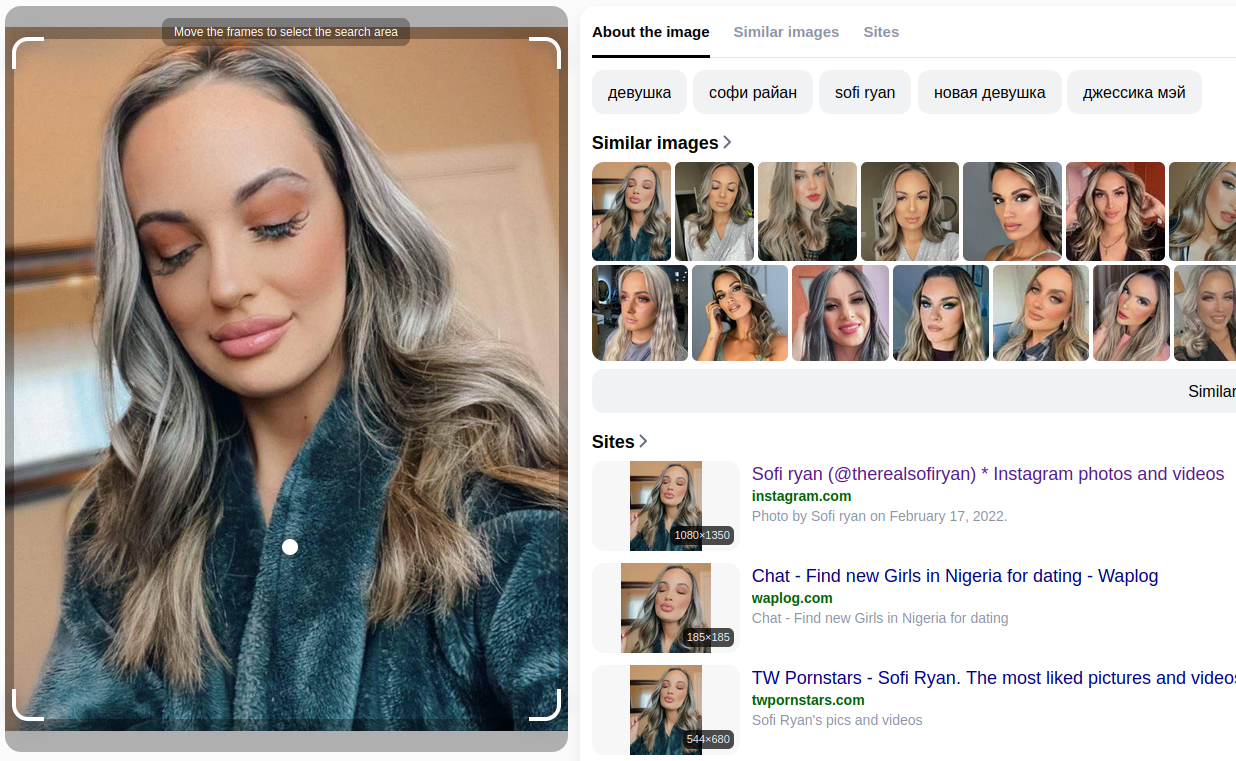Click bottom-right corner handle of search frame
This screenshot has height=761, width=1236.
tap(546, 705)
